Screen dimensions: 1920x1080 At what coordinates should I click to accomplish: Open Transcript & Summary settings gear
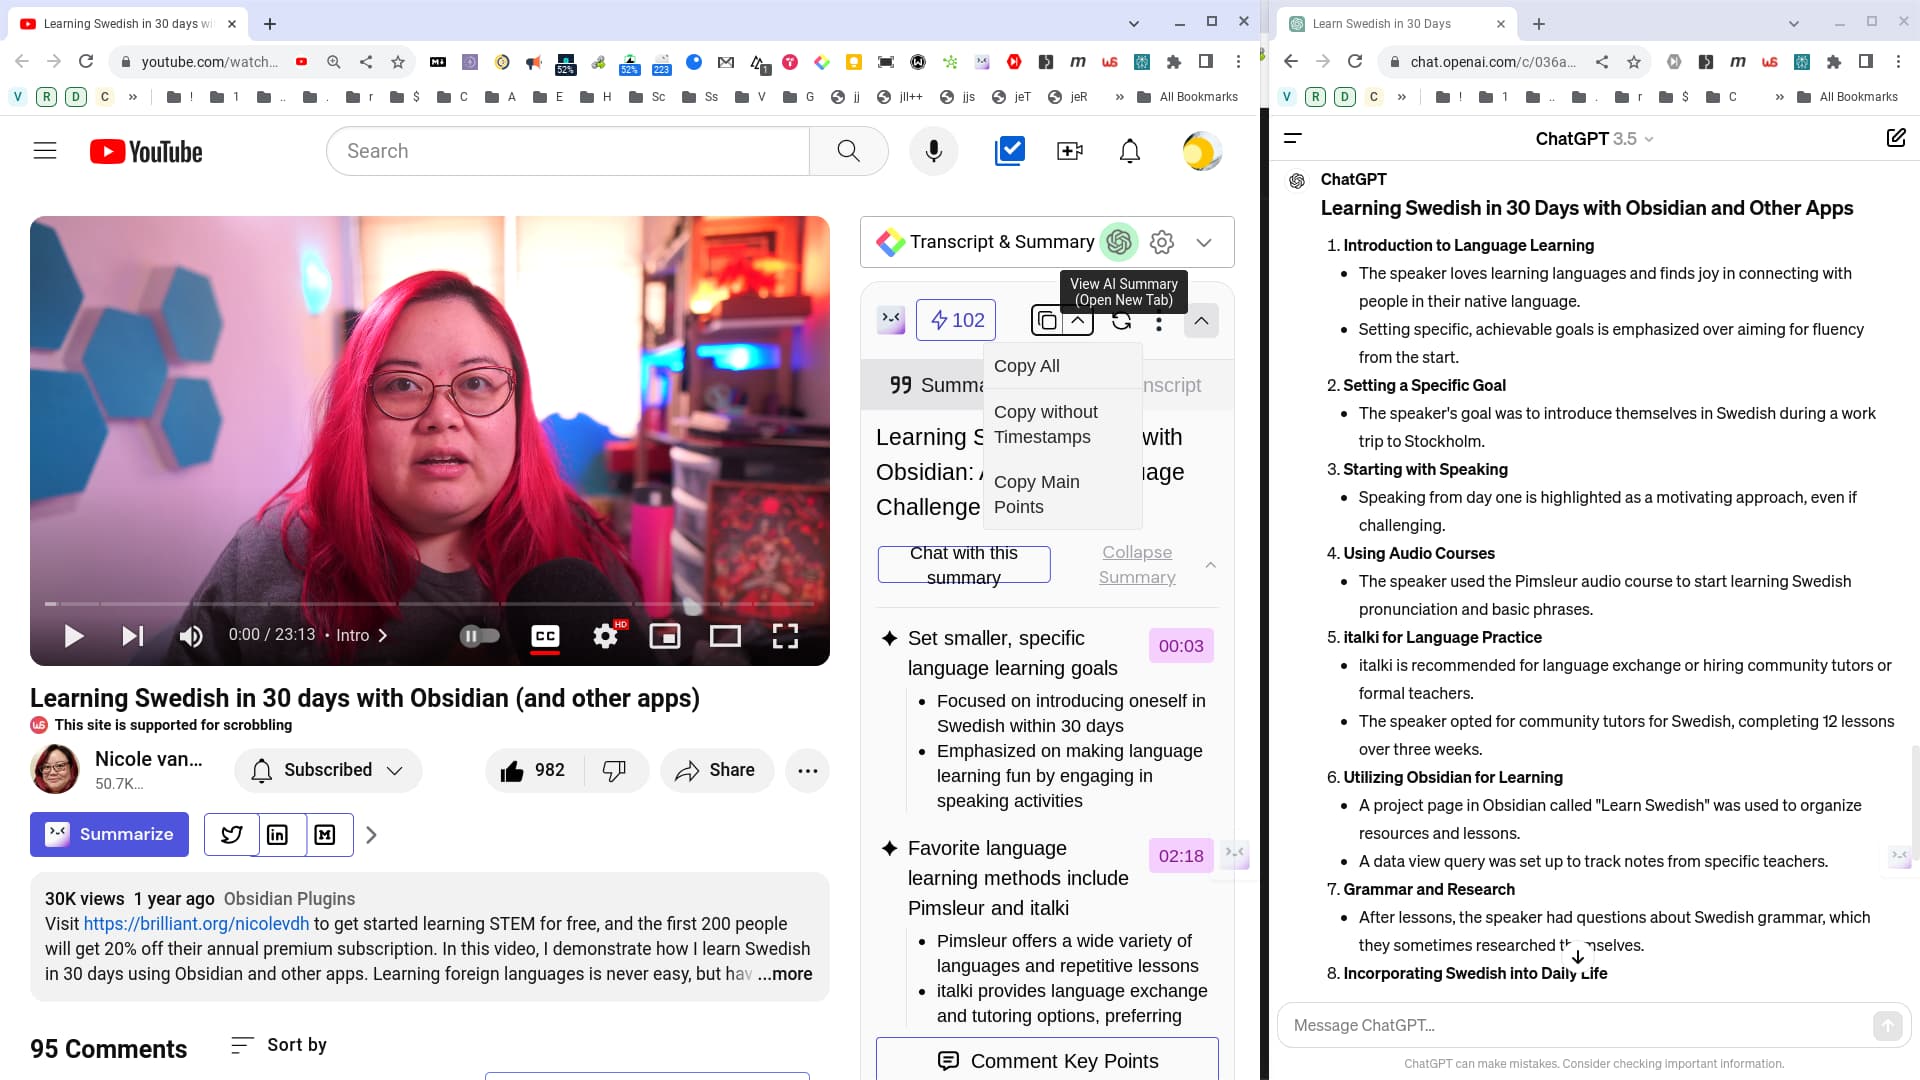coord(1161,242)
